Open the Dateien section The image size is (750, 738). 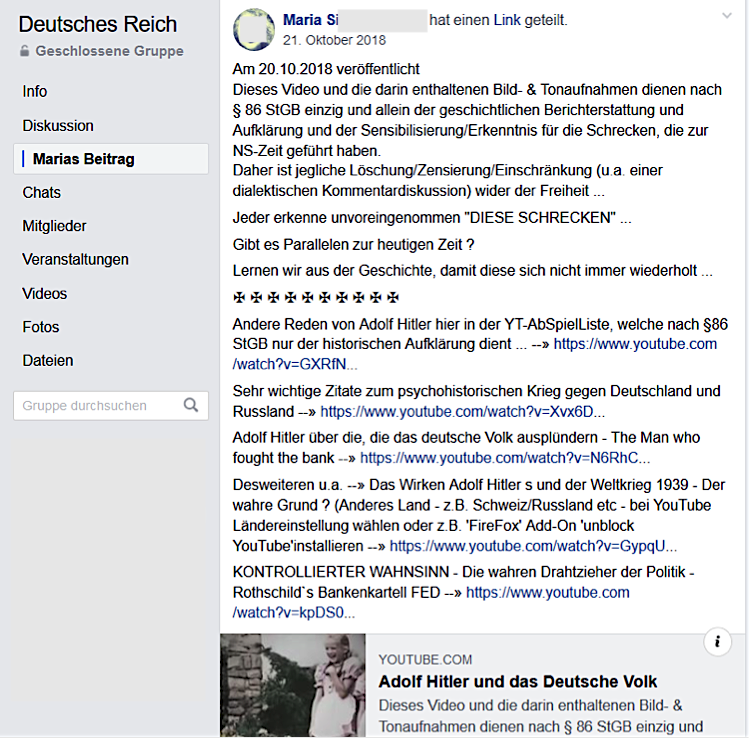pyautogui.click(x=48, y=360)
